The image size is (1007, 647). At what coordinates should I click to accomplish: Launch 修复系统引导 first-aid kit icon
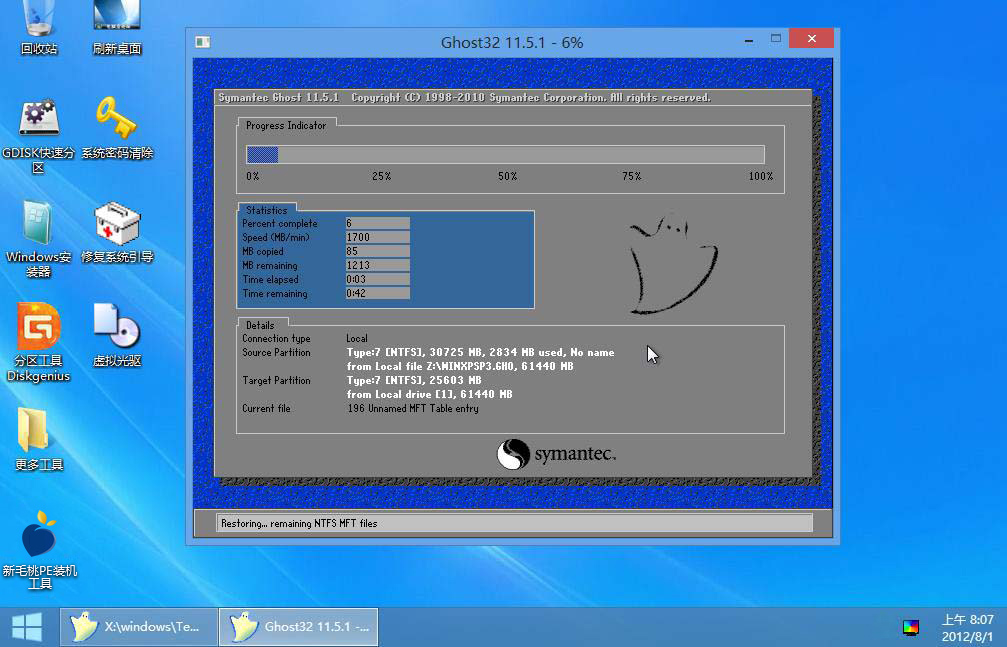click(117, 233)
